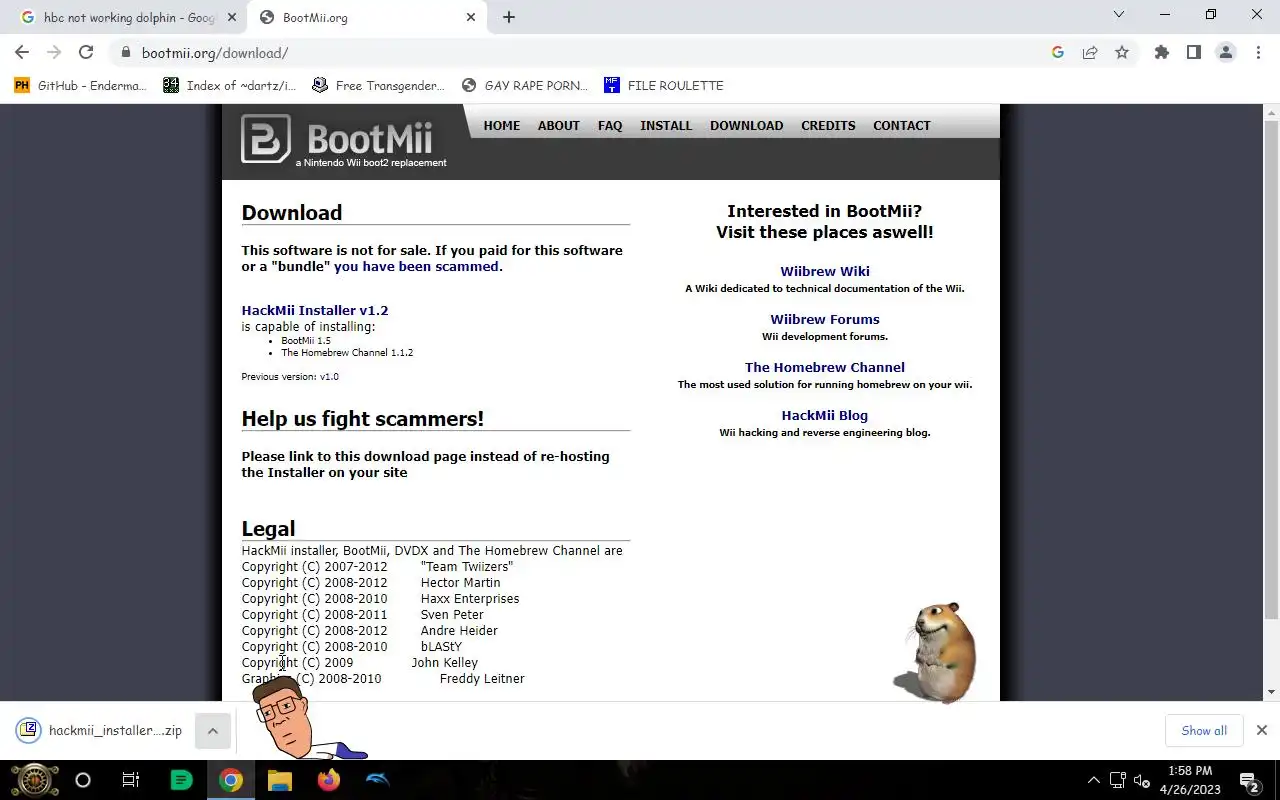Screen dimensions: 1280x800
Task: Go back to previous page
Action: [22, 52]
